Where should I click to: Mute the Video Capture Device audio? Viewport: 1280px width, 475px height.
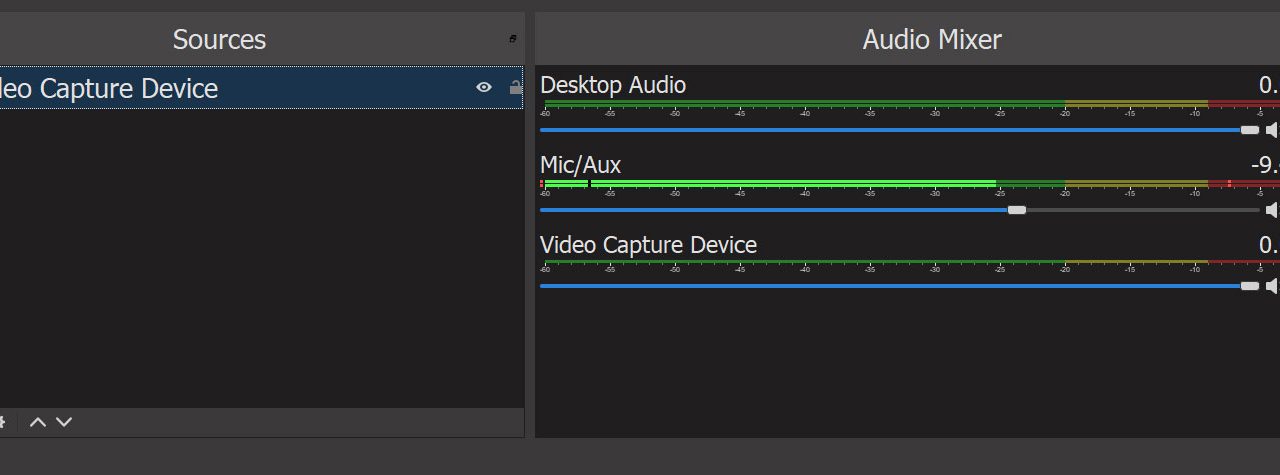click(1272, 286)
